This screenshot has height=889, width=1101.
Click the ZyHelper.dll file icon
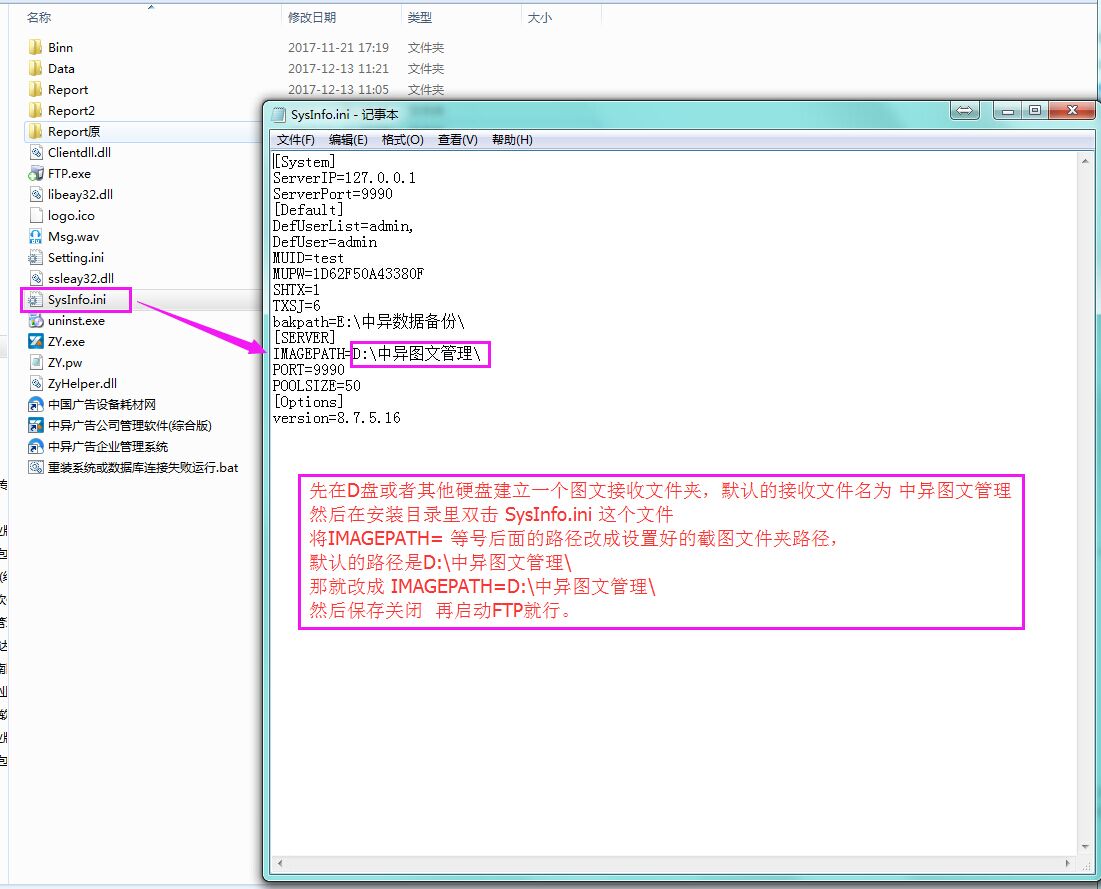point(36,383)
